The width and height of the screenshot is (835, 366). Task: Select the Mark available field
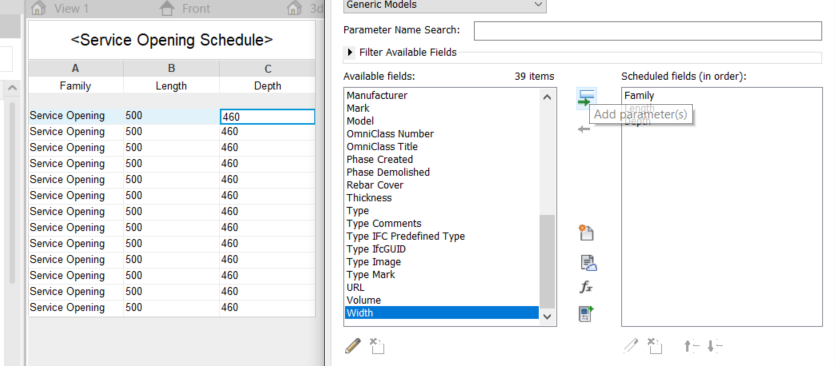coord(358,108)
